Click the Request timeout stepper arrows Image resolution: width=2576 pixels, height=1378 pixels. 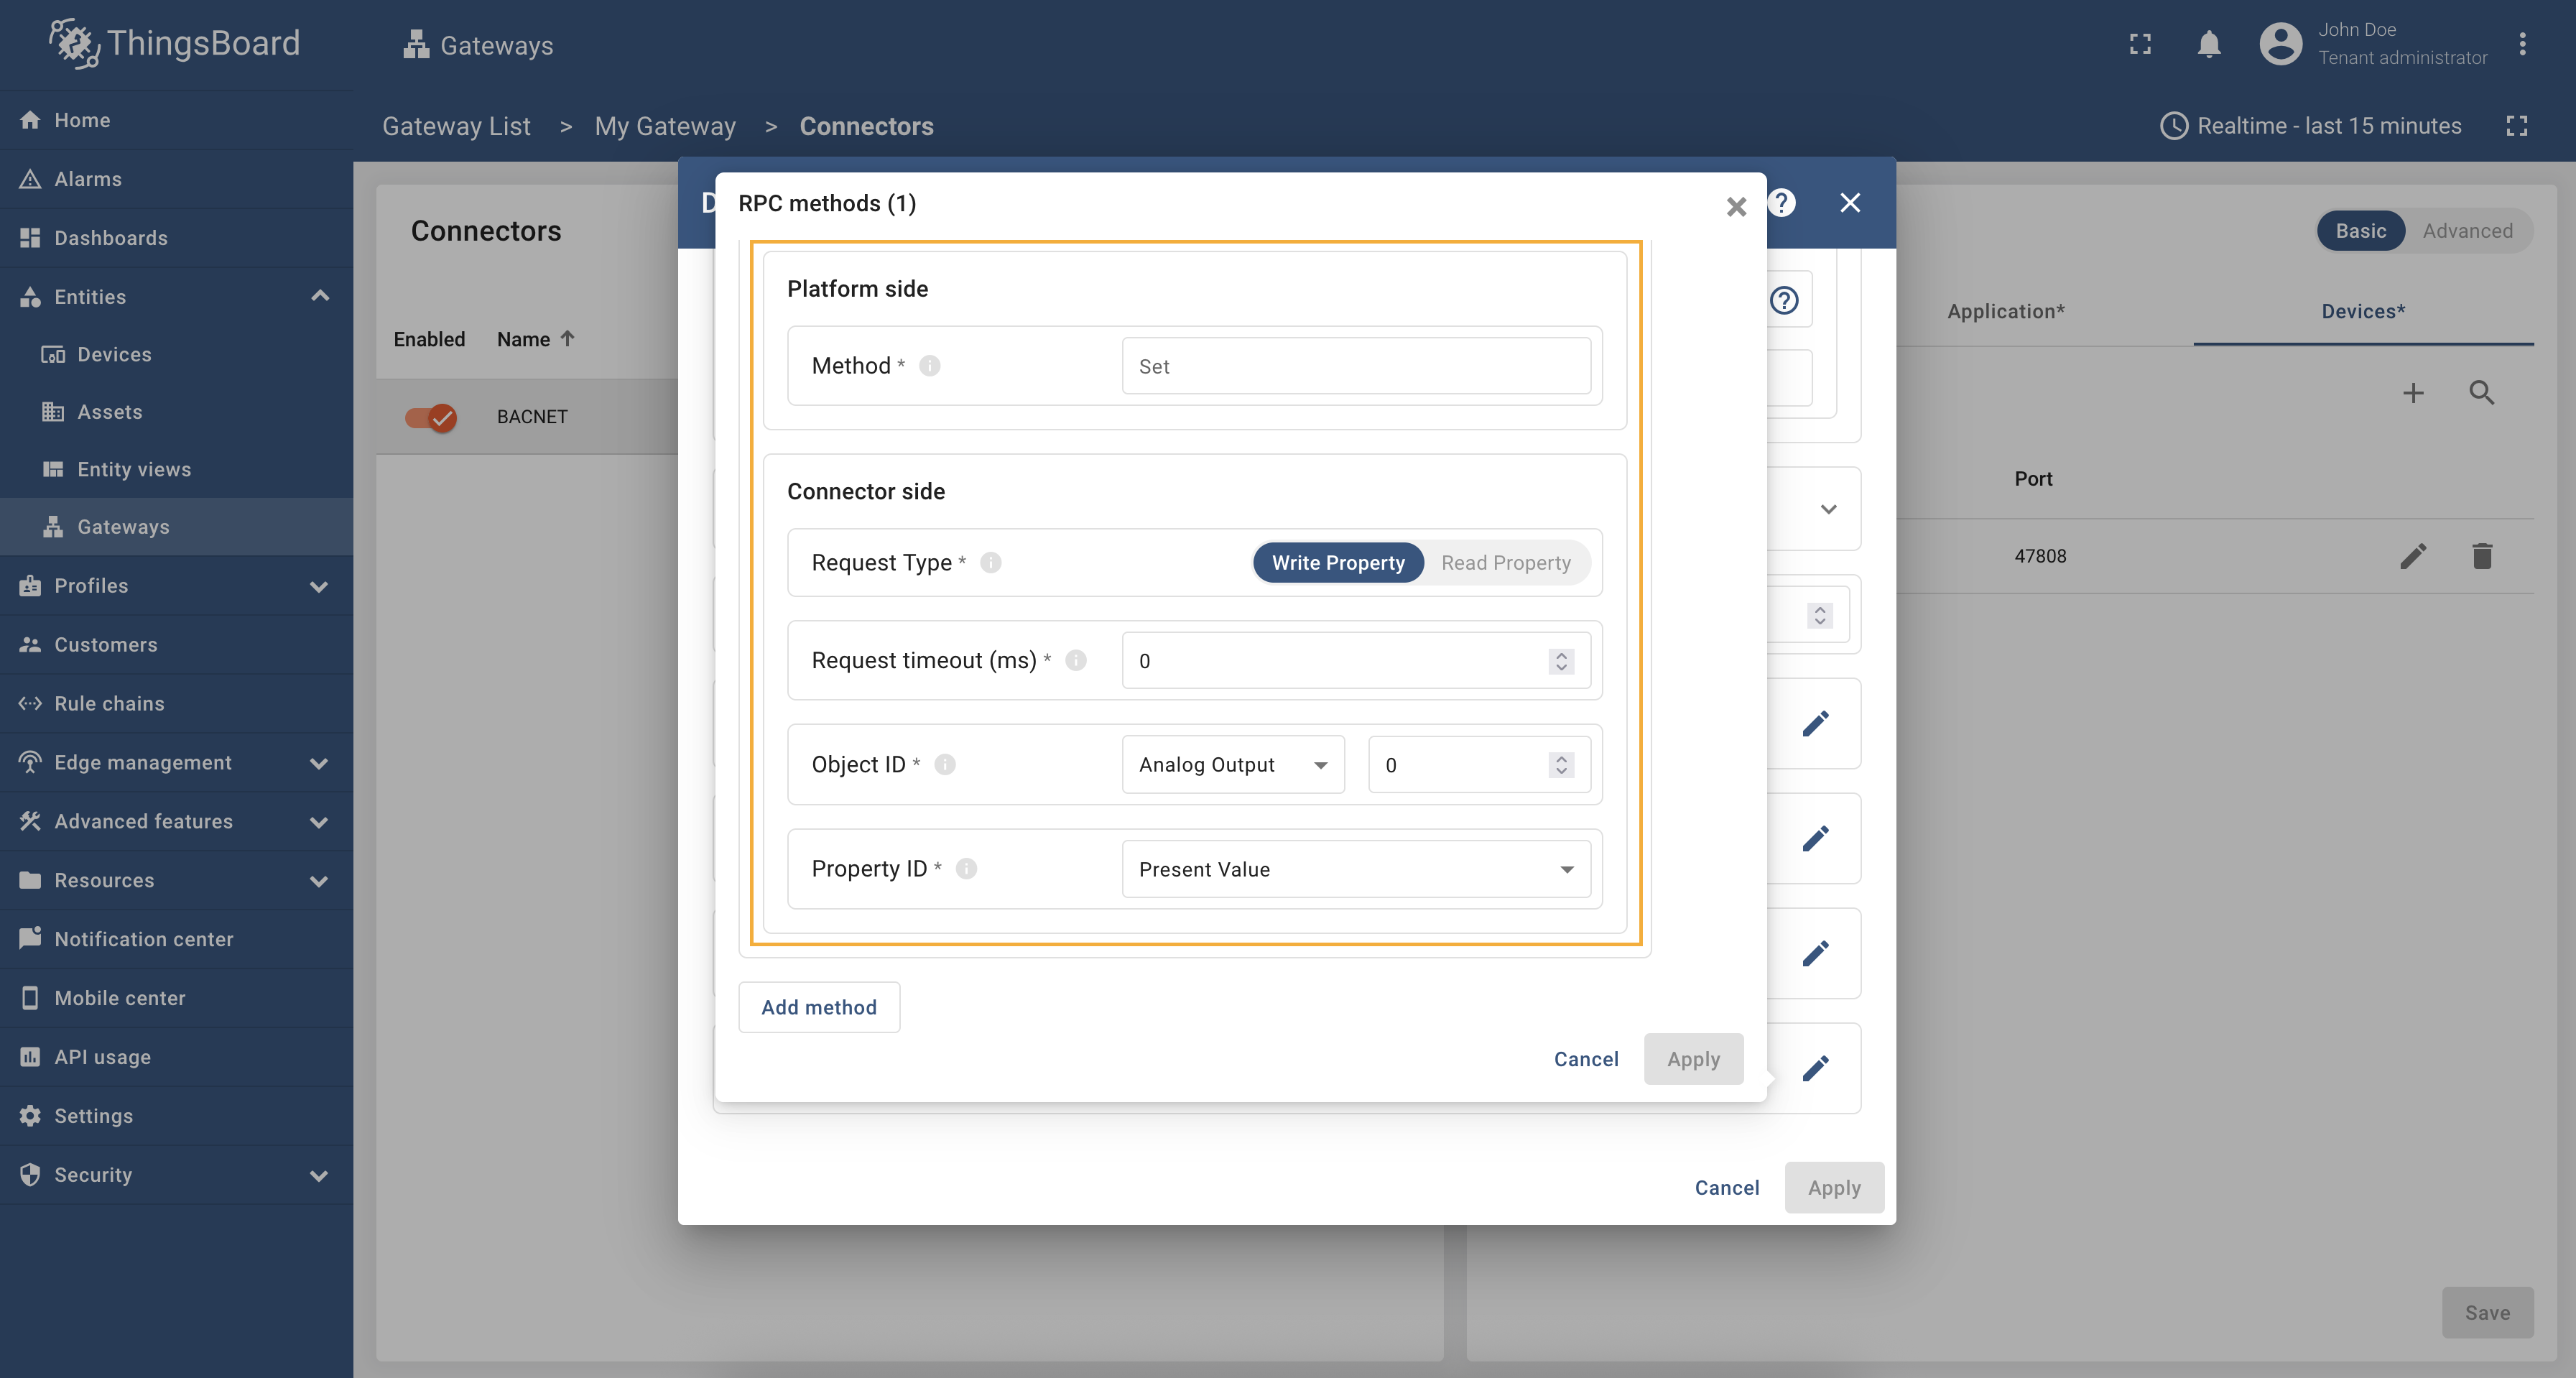click(x=1560, y=661)
